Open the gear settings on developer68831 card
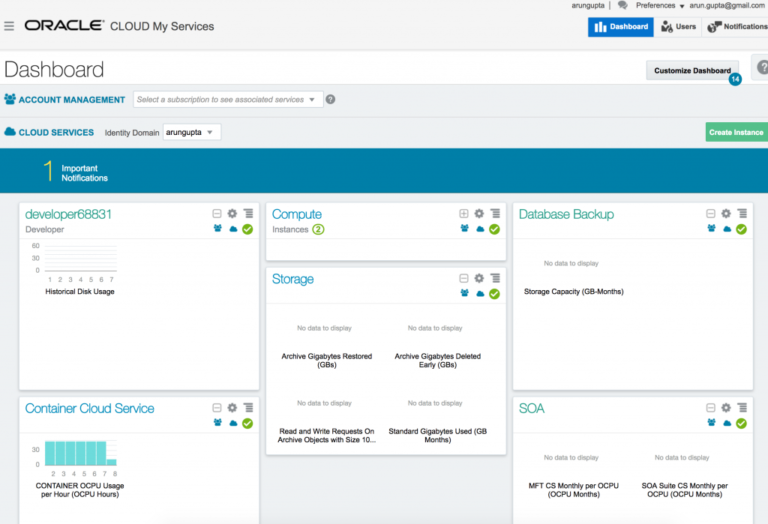This screenshot has height=524, width=768. coord(233,214)
